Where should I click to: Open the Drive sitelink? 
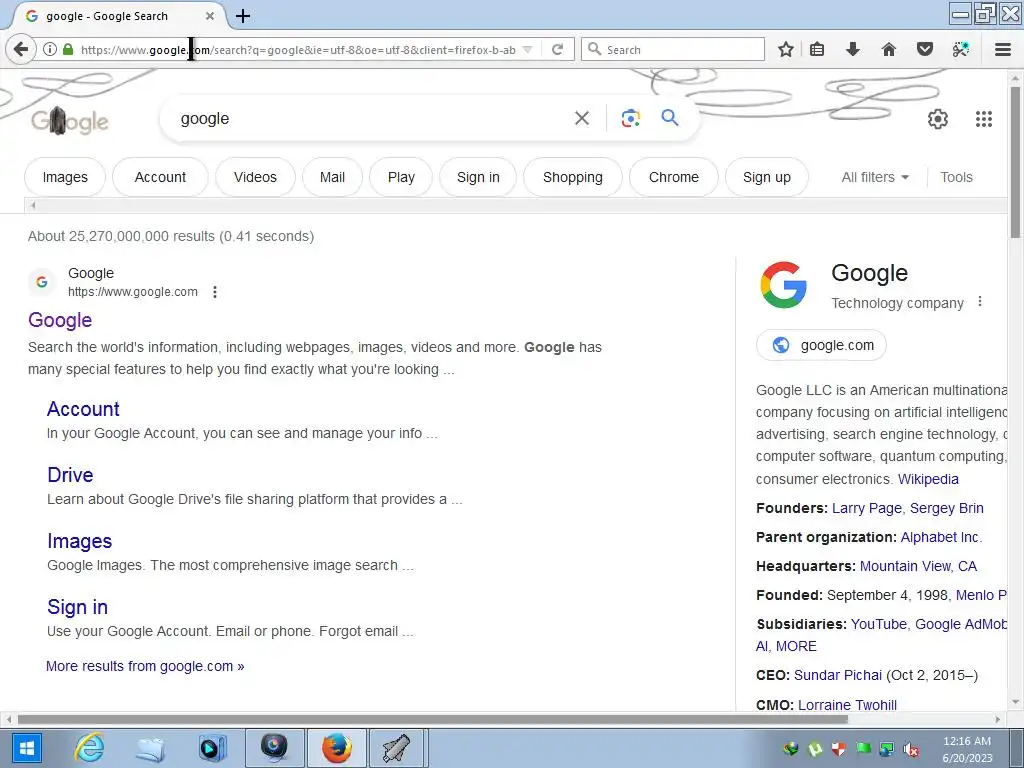[70, 475]
